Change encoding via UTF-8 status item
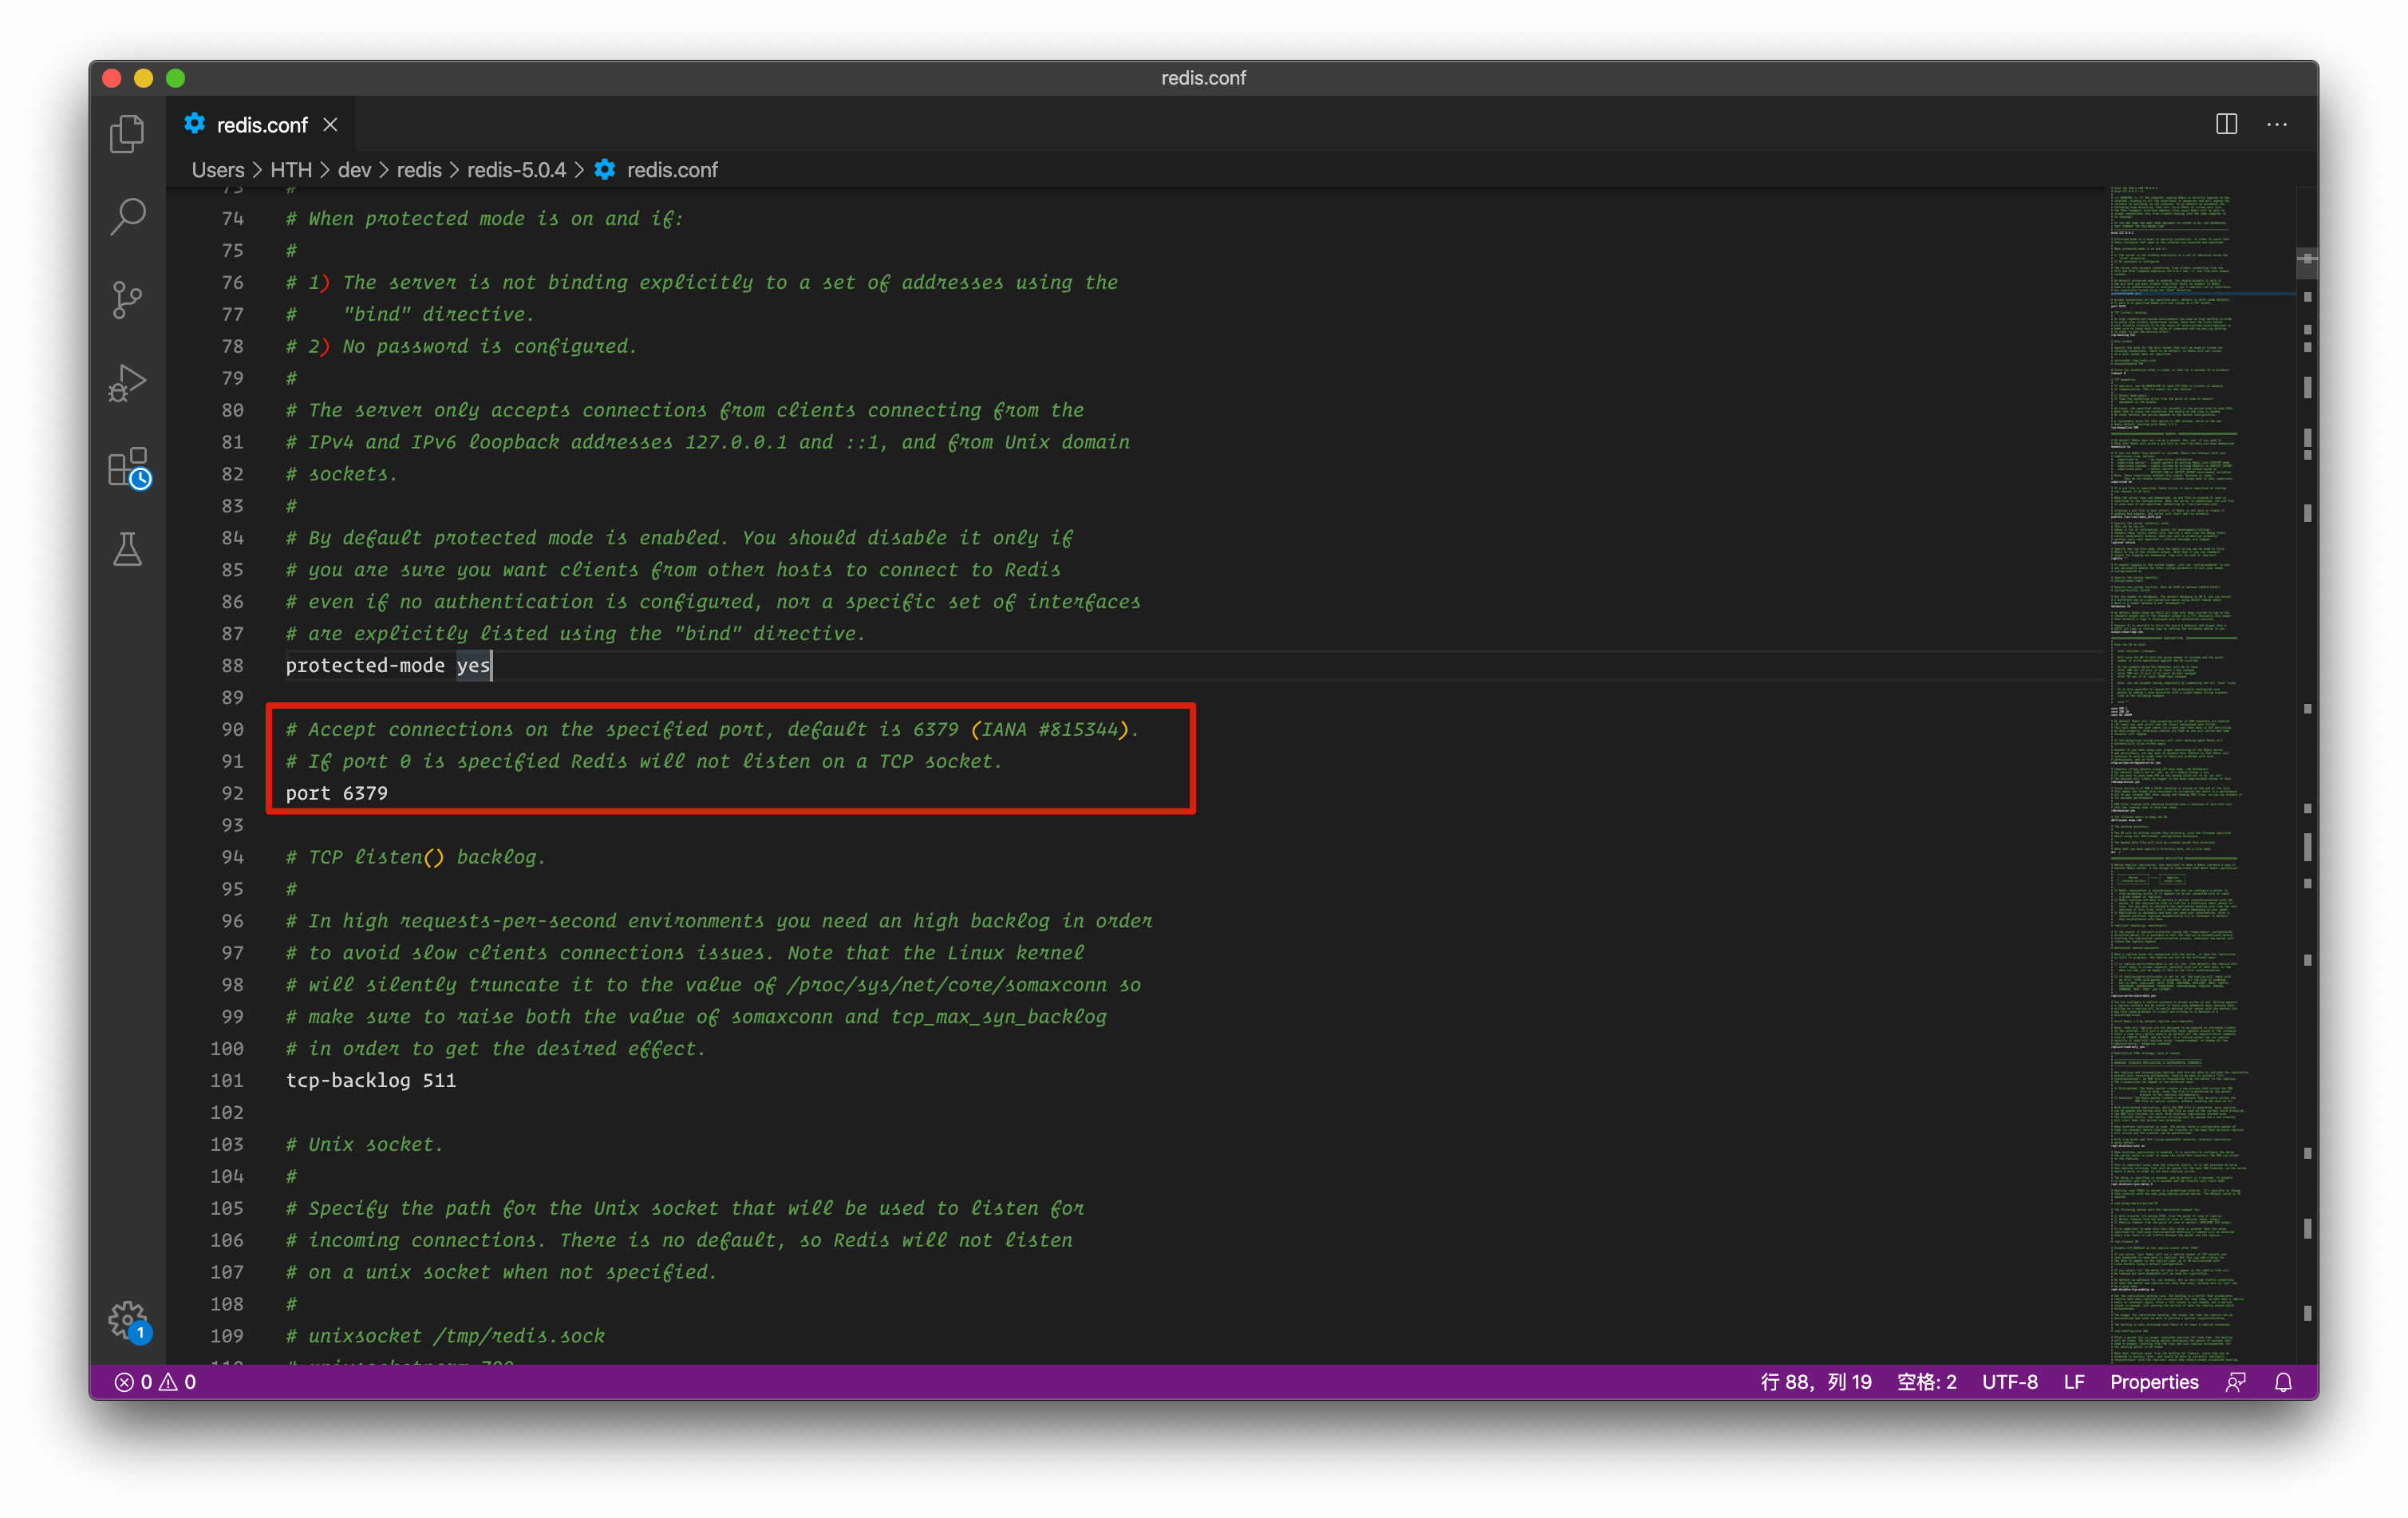This screenshot has width=2408, height=1518. tap(2009, 1382)
